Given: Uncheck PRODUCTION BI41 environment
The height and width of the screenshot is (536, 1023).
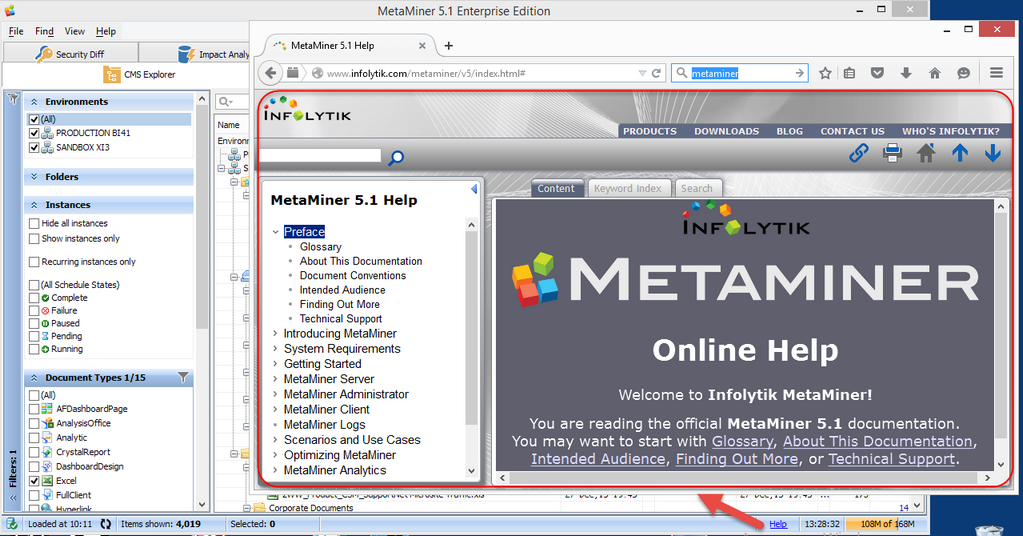Looking at the screenshot, I should (x=34, y=133).
